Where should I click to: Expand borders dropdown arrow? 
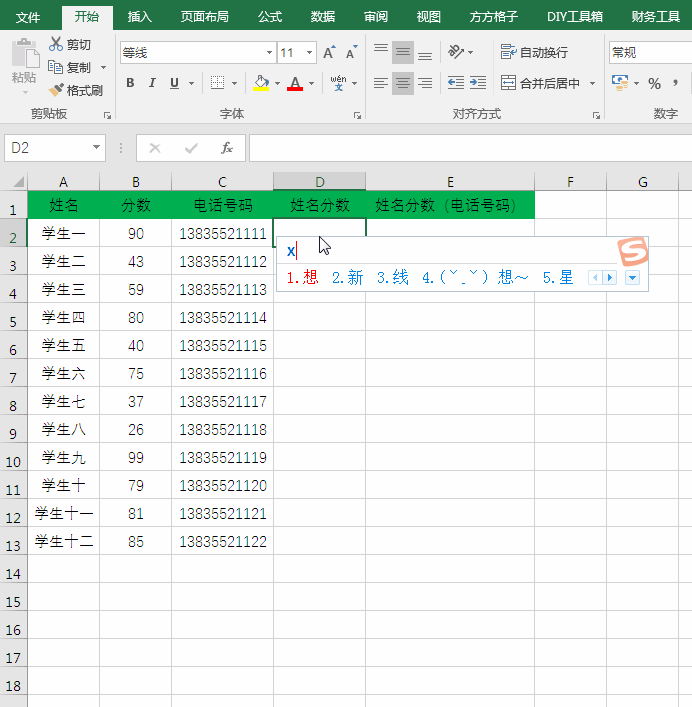[x=234, y=83]
